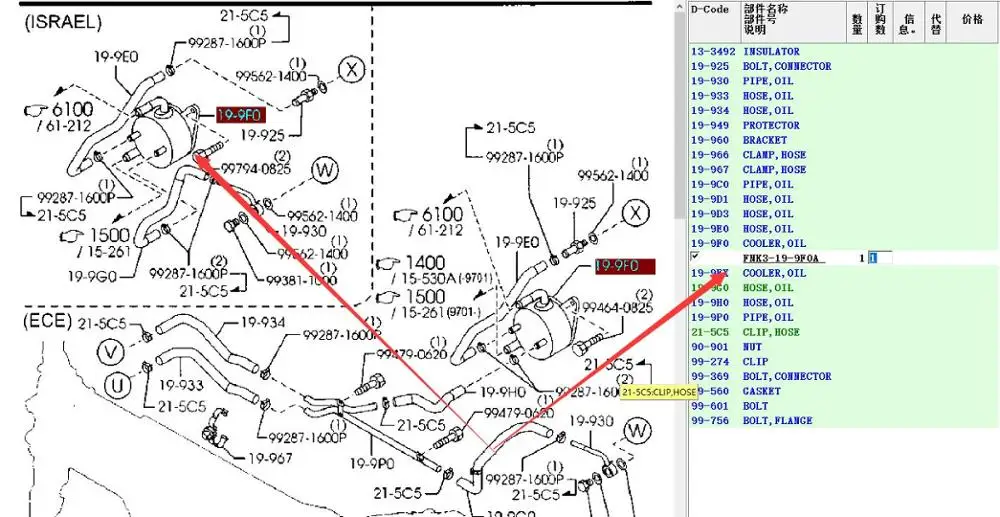Click the 99464-0825 bolt label in diagram
The image size is (1000, 517).
pyautogui.click(x=617, y=308)
